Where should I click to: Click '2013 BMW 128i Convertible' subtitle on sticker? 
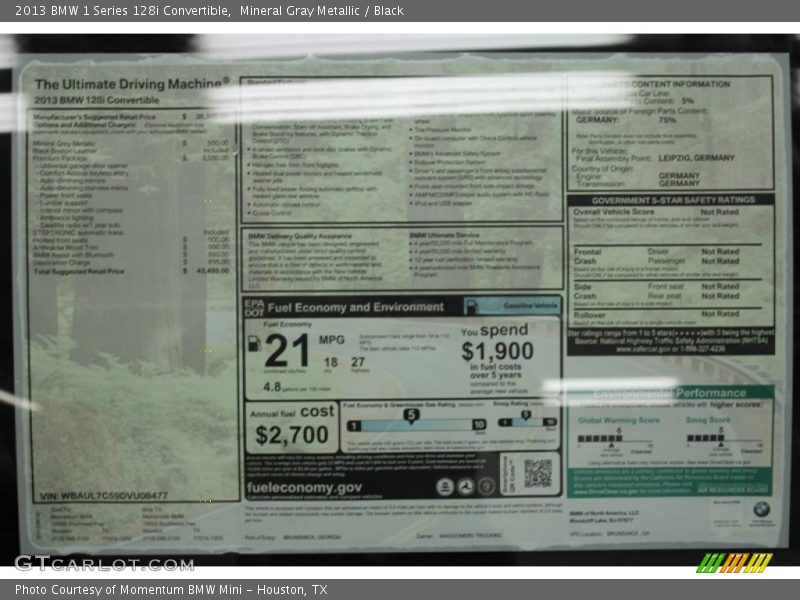tap(96, 100)
